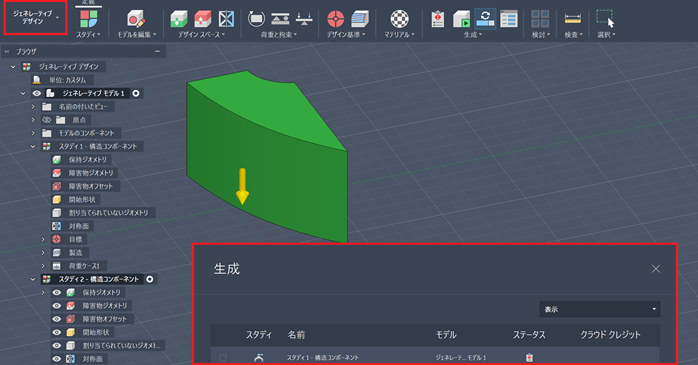Collapse the ジェネレーティブ デザイン root node
Image resolution: width=698 pixels, height=365 pixels.
pos(13,67)
